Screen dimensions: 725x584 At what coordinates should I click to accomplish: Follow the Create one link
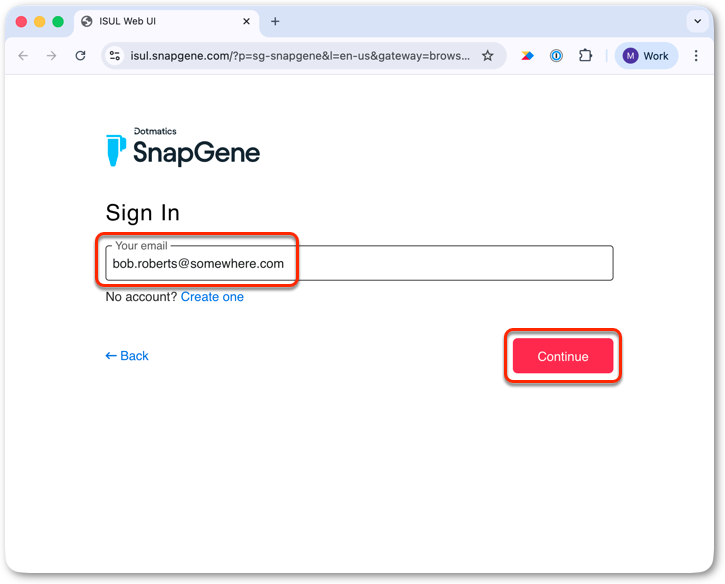pos(212,297)
